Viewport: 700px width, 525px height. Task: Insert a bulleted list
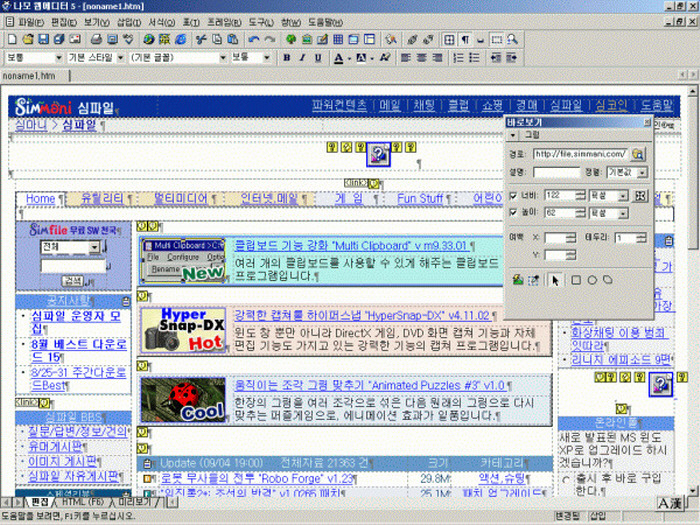click(x=475, y=58)
